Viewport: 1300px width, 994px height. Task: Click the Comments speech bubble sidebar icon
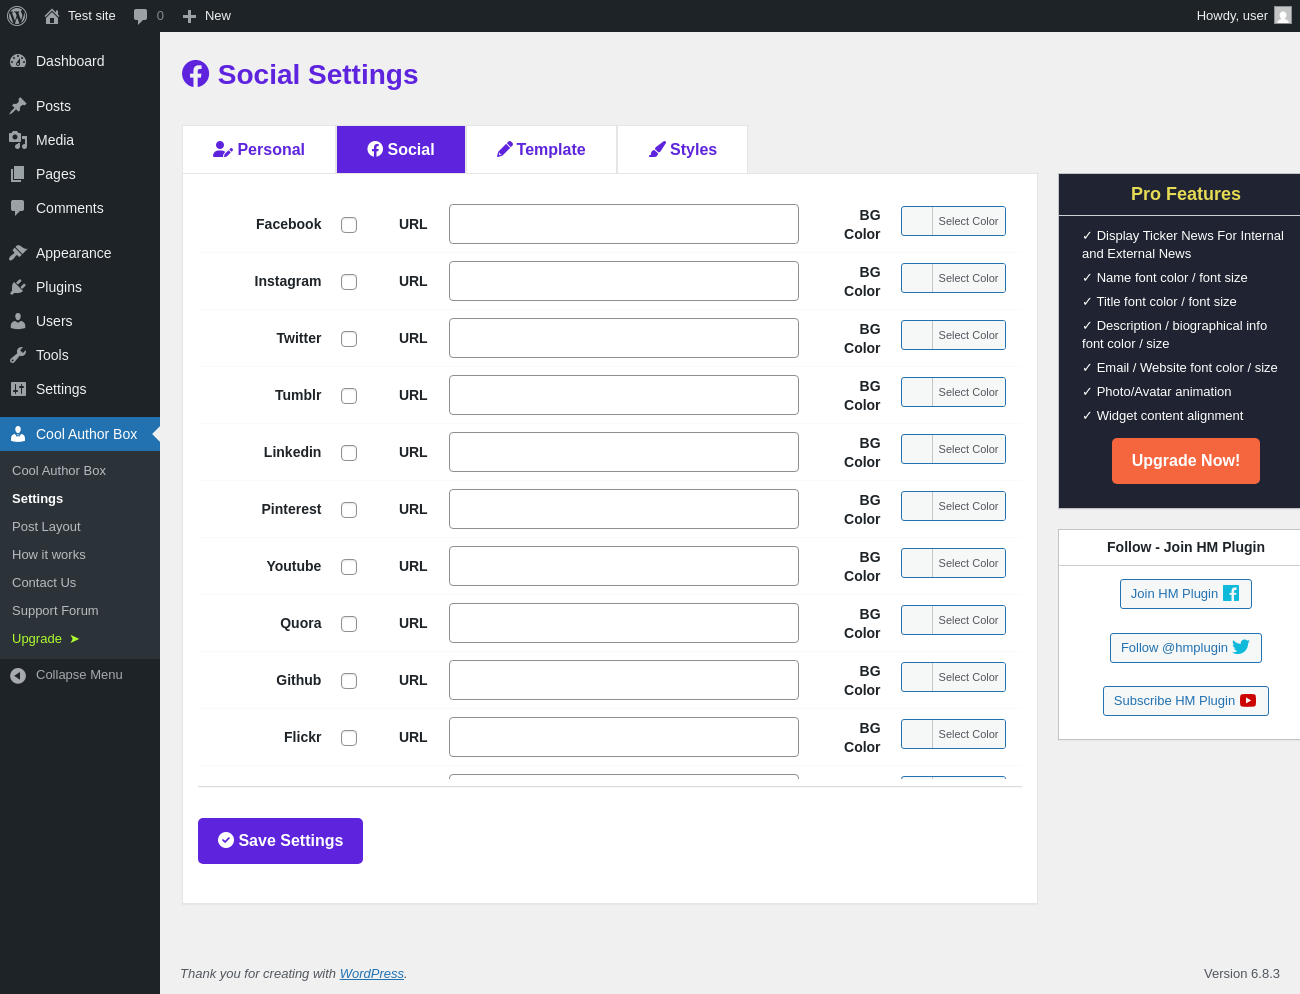pos(18,208)
